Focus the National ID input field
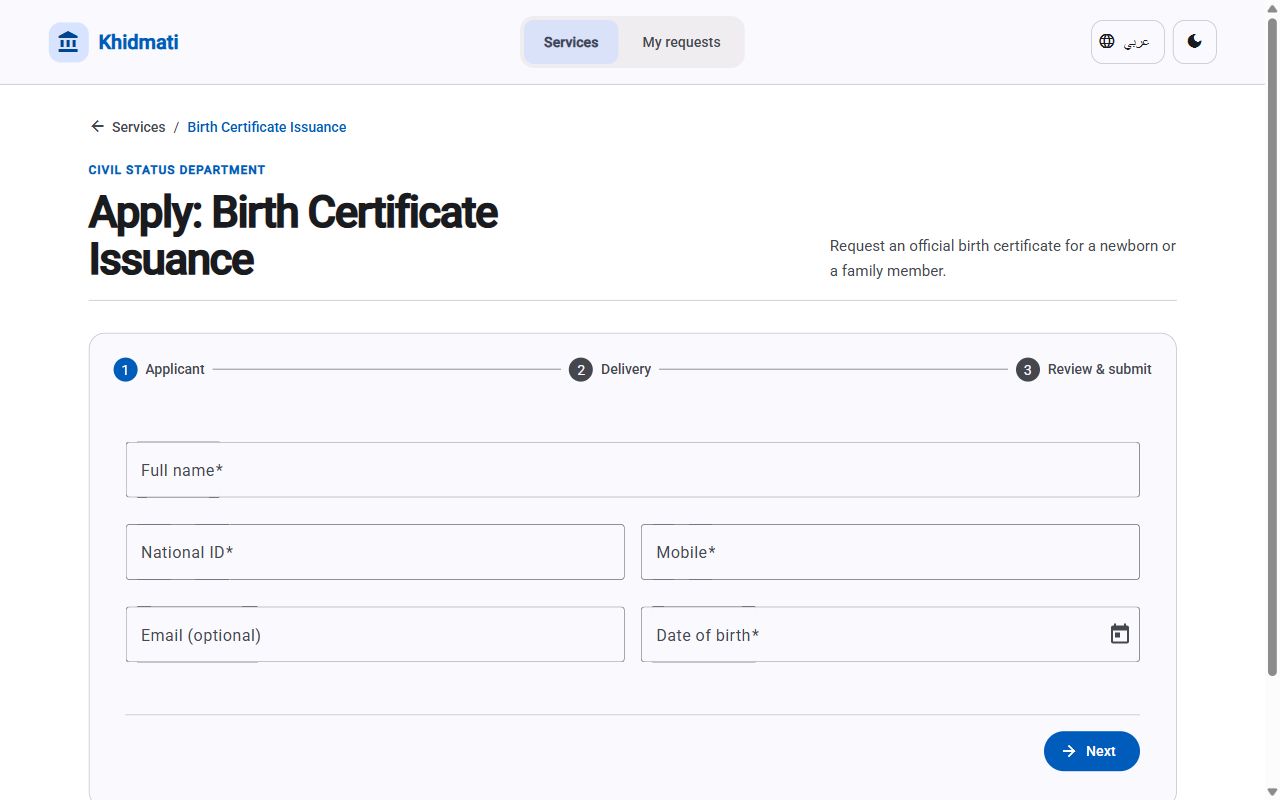The width and height of the screenshot is (1280, 800). coord(375,552)
